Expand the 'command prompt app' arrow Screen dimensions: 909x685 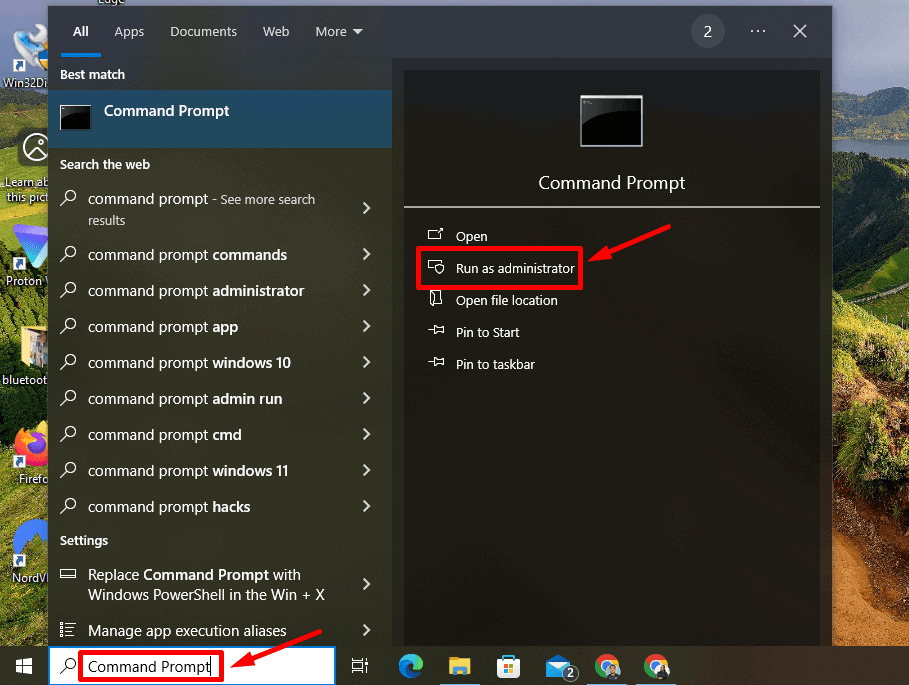coord(366,326)
